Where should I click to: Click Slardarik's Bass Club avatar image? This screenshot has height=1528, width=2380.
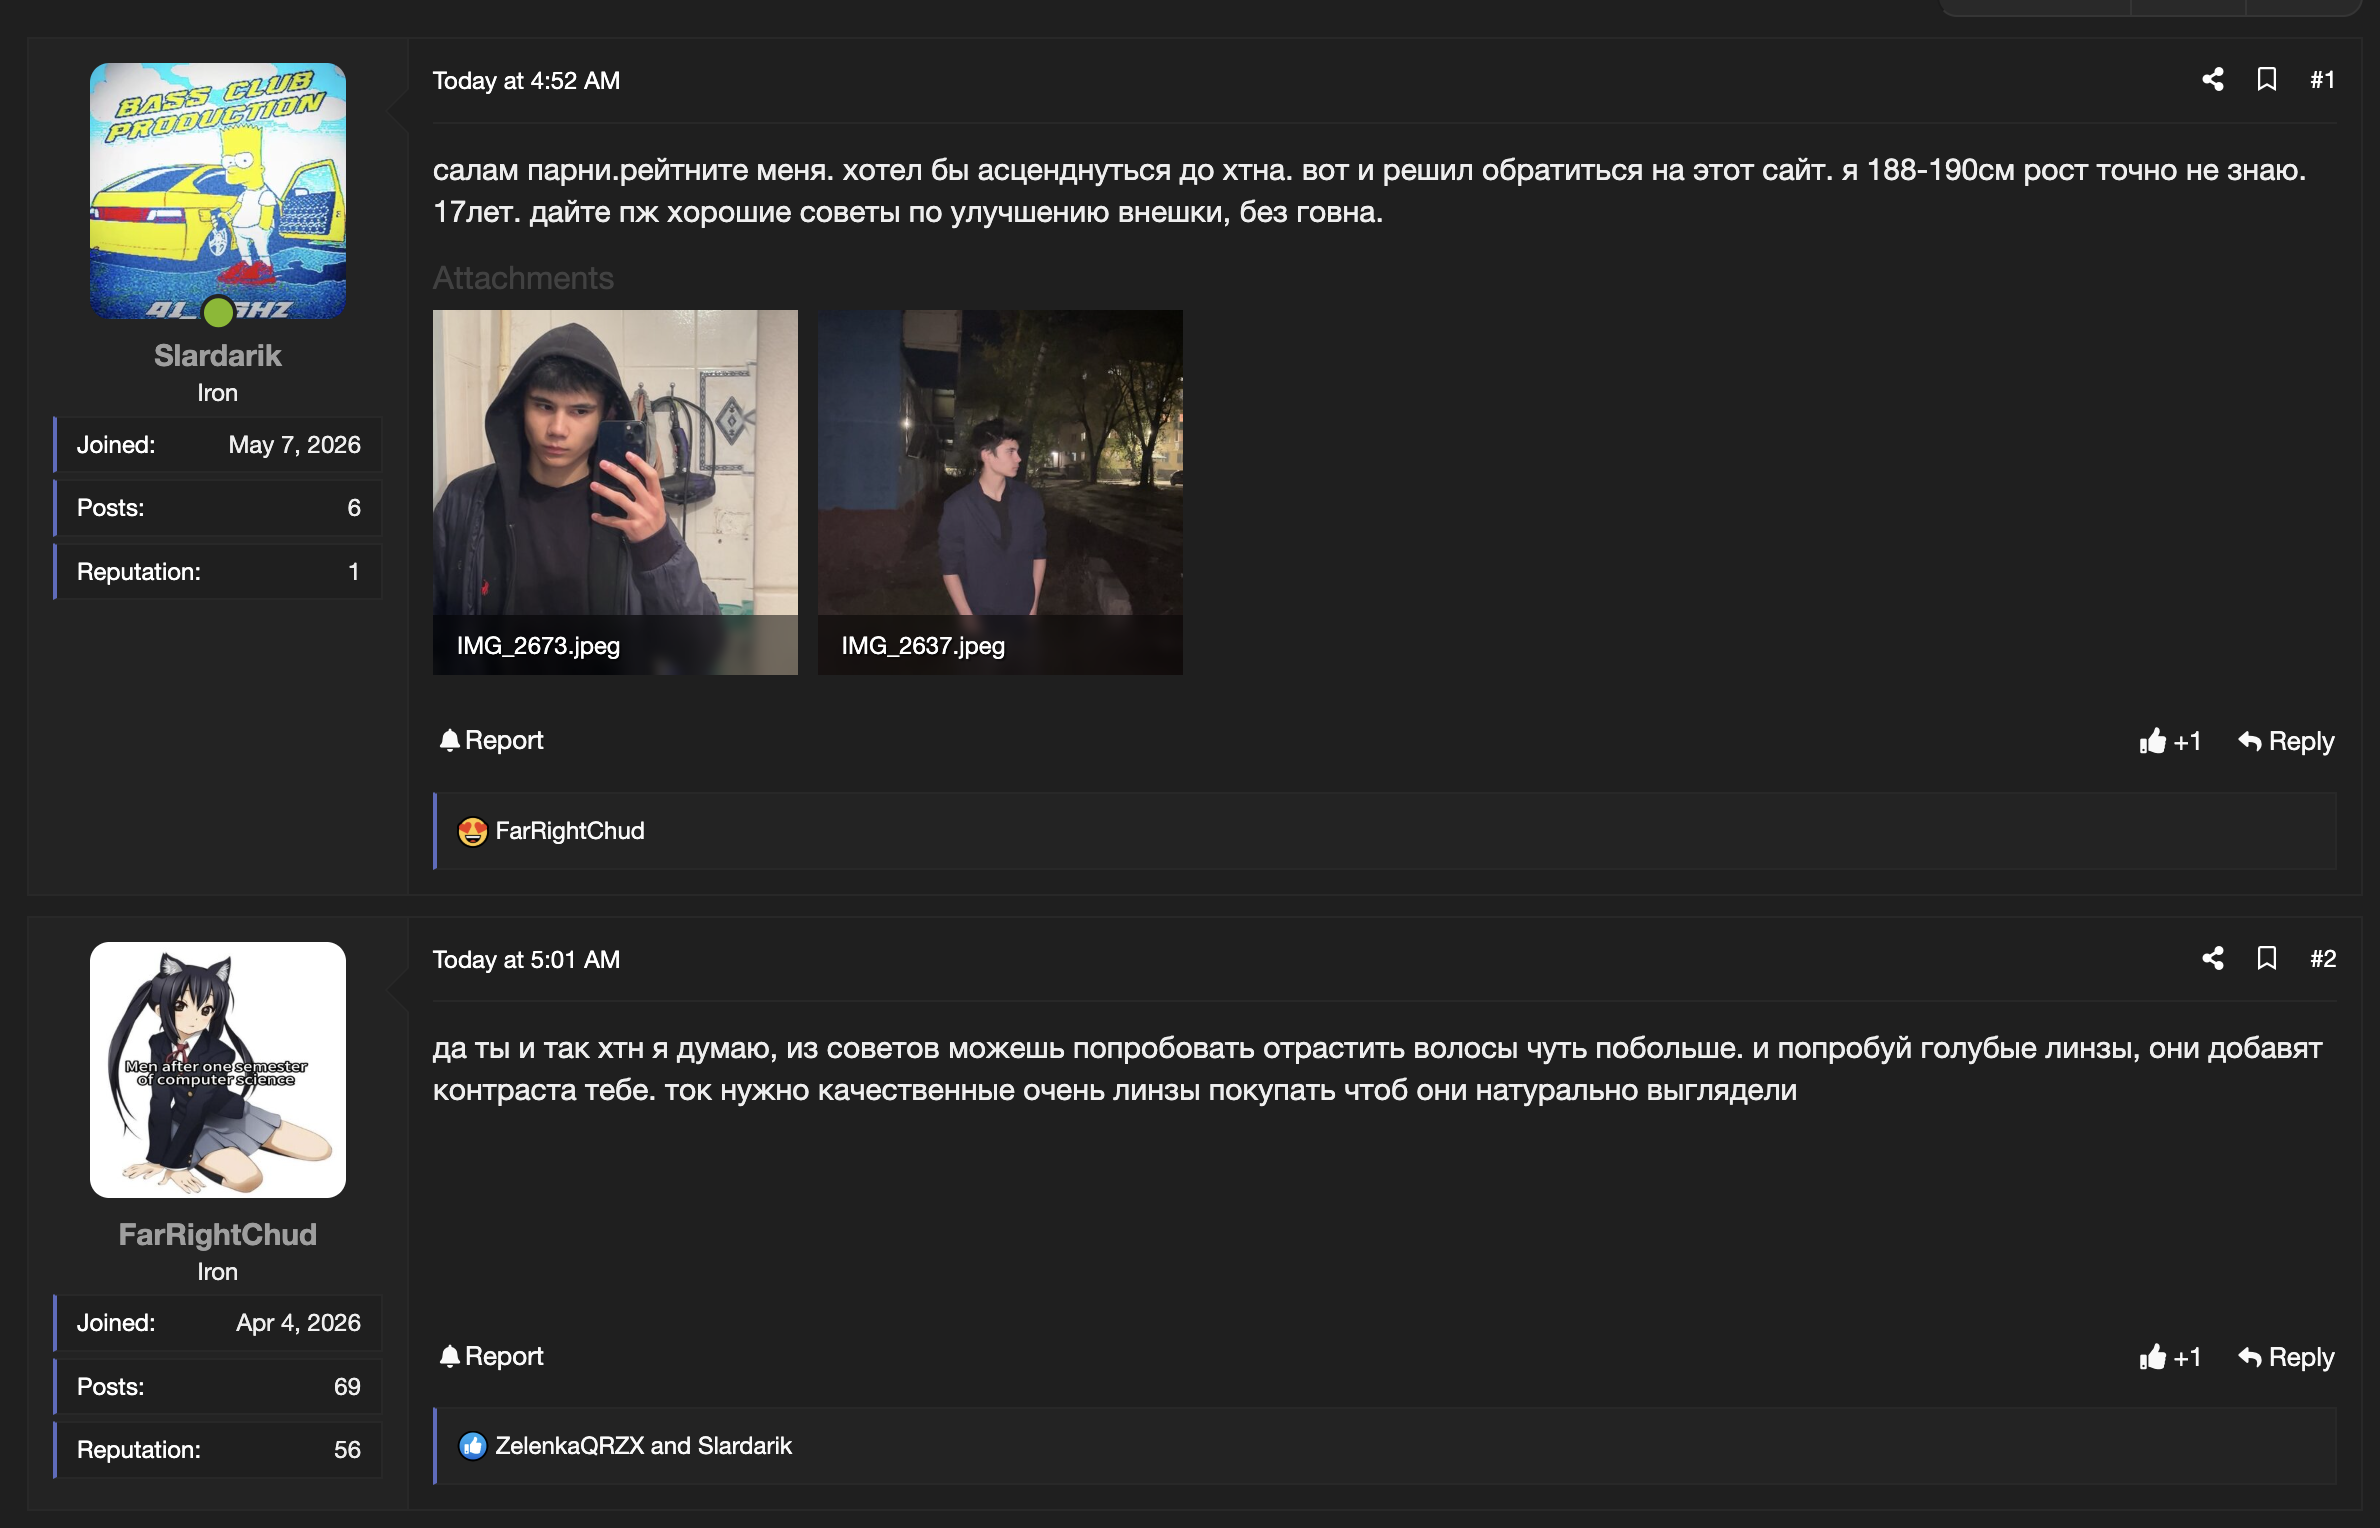pos(218,191)
